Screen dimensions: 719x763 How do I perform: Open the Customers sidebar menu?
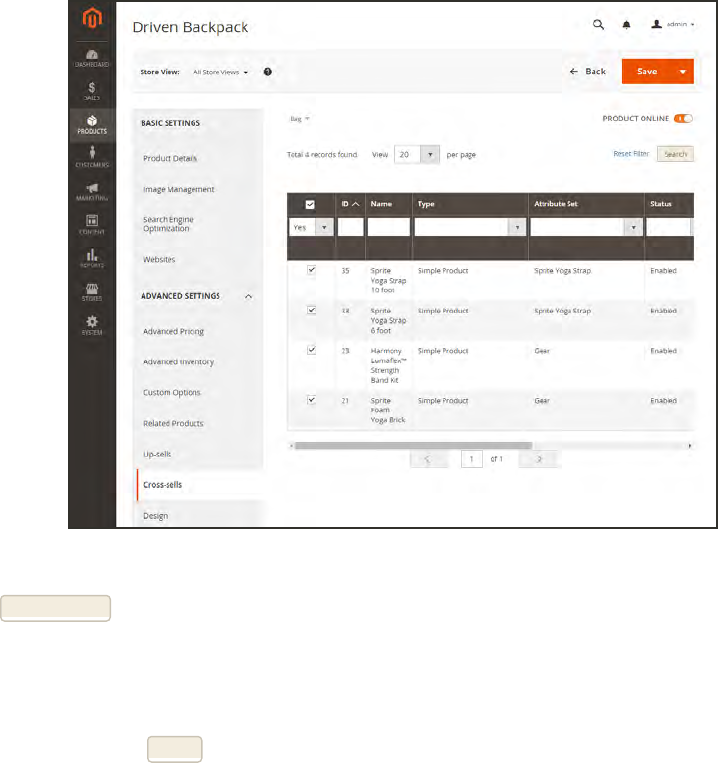click(92, 157)
